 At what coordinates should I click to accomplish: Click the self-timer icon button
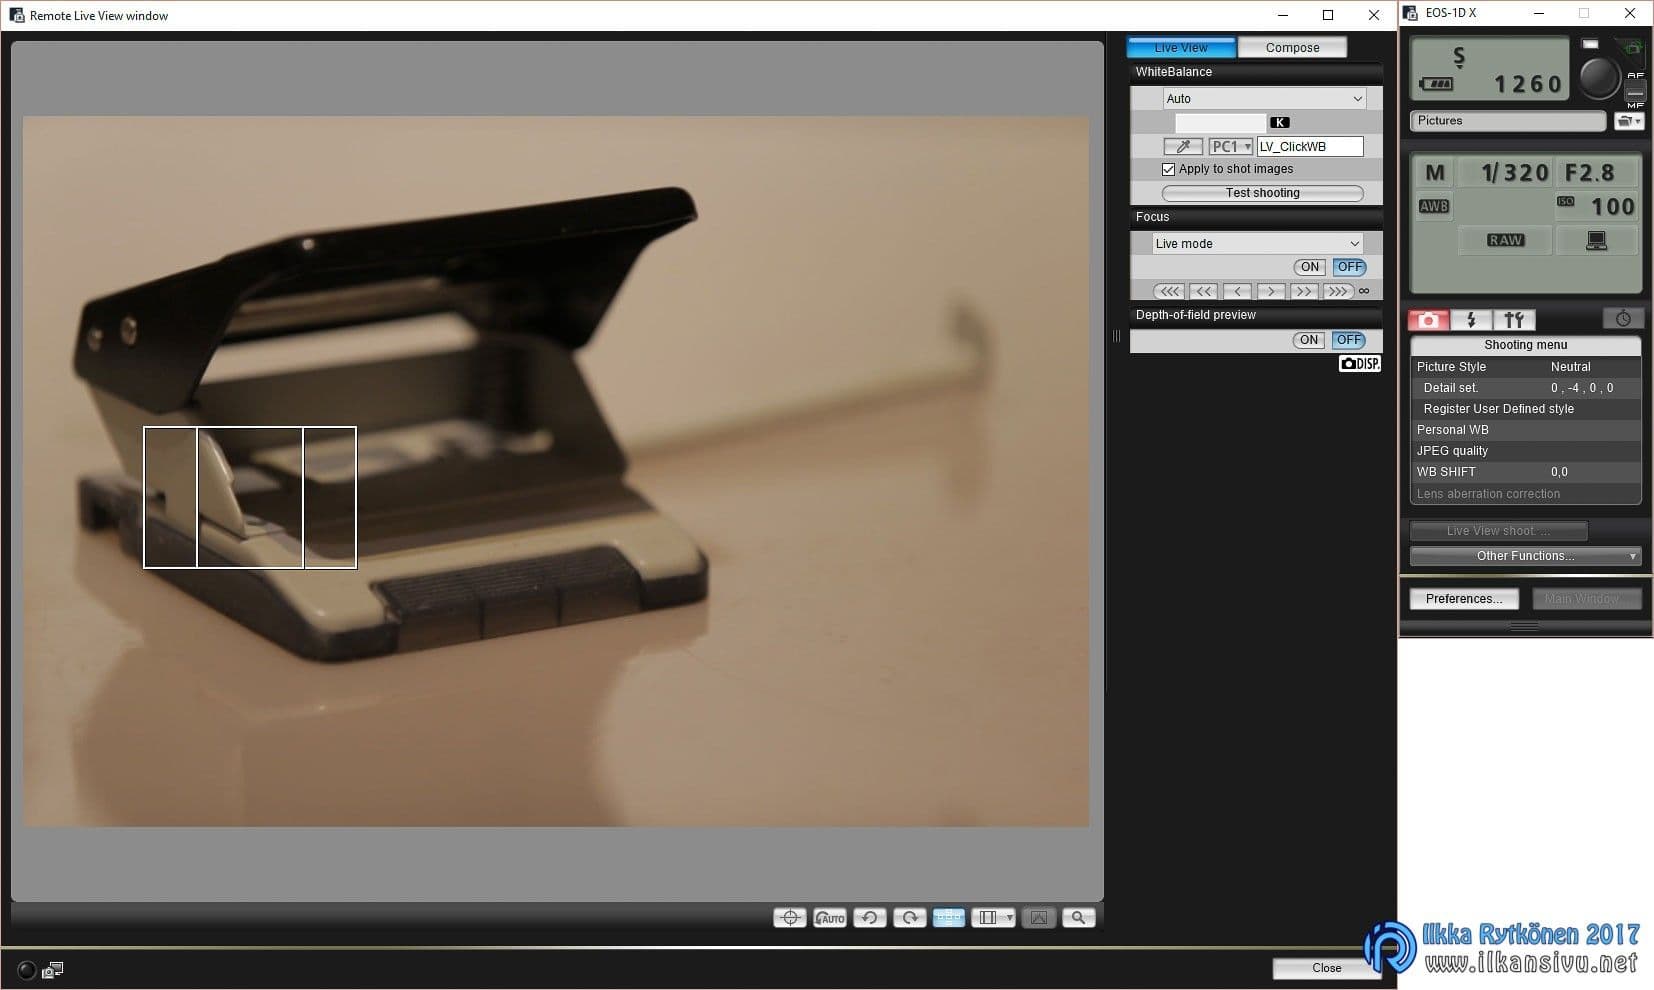pos(1623,319)
